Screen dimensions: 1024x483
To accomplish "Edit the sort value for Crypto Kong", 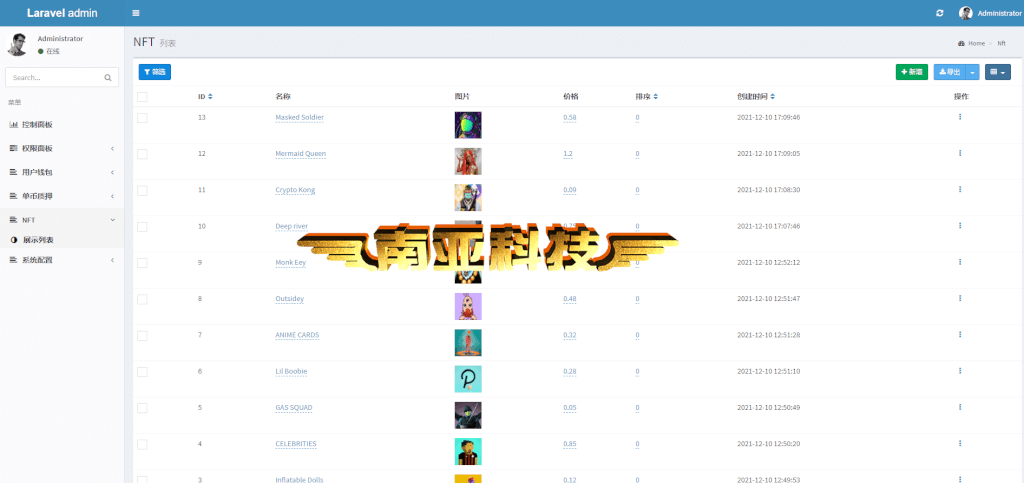I will 637,191.
